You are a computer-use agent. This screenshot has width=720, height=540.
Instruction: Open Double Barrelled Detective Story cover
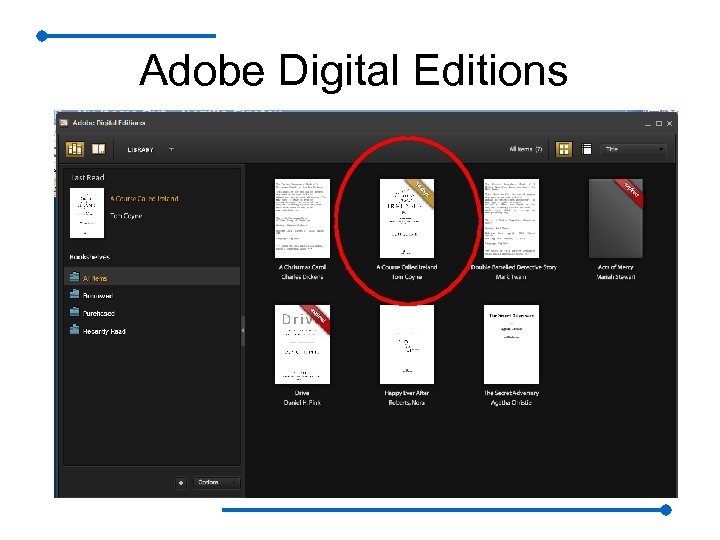511,219
